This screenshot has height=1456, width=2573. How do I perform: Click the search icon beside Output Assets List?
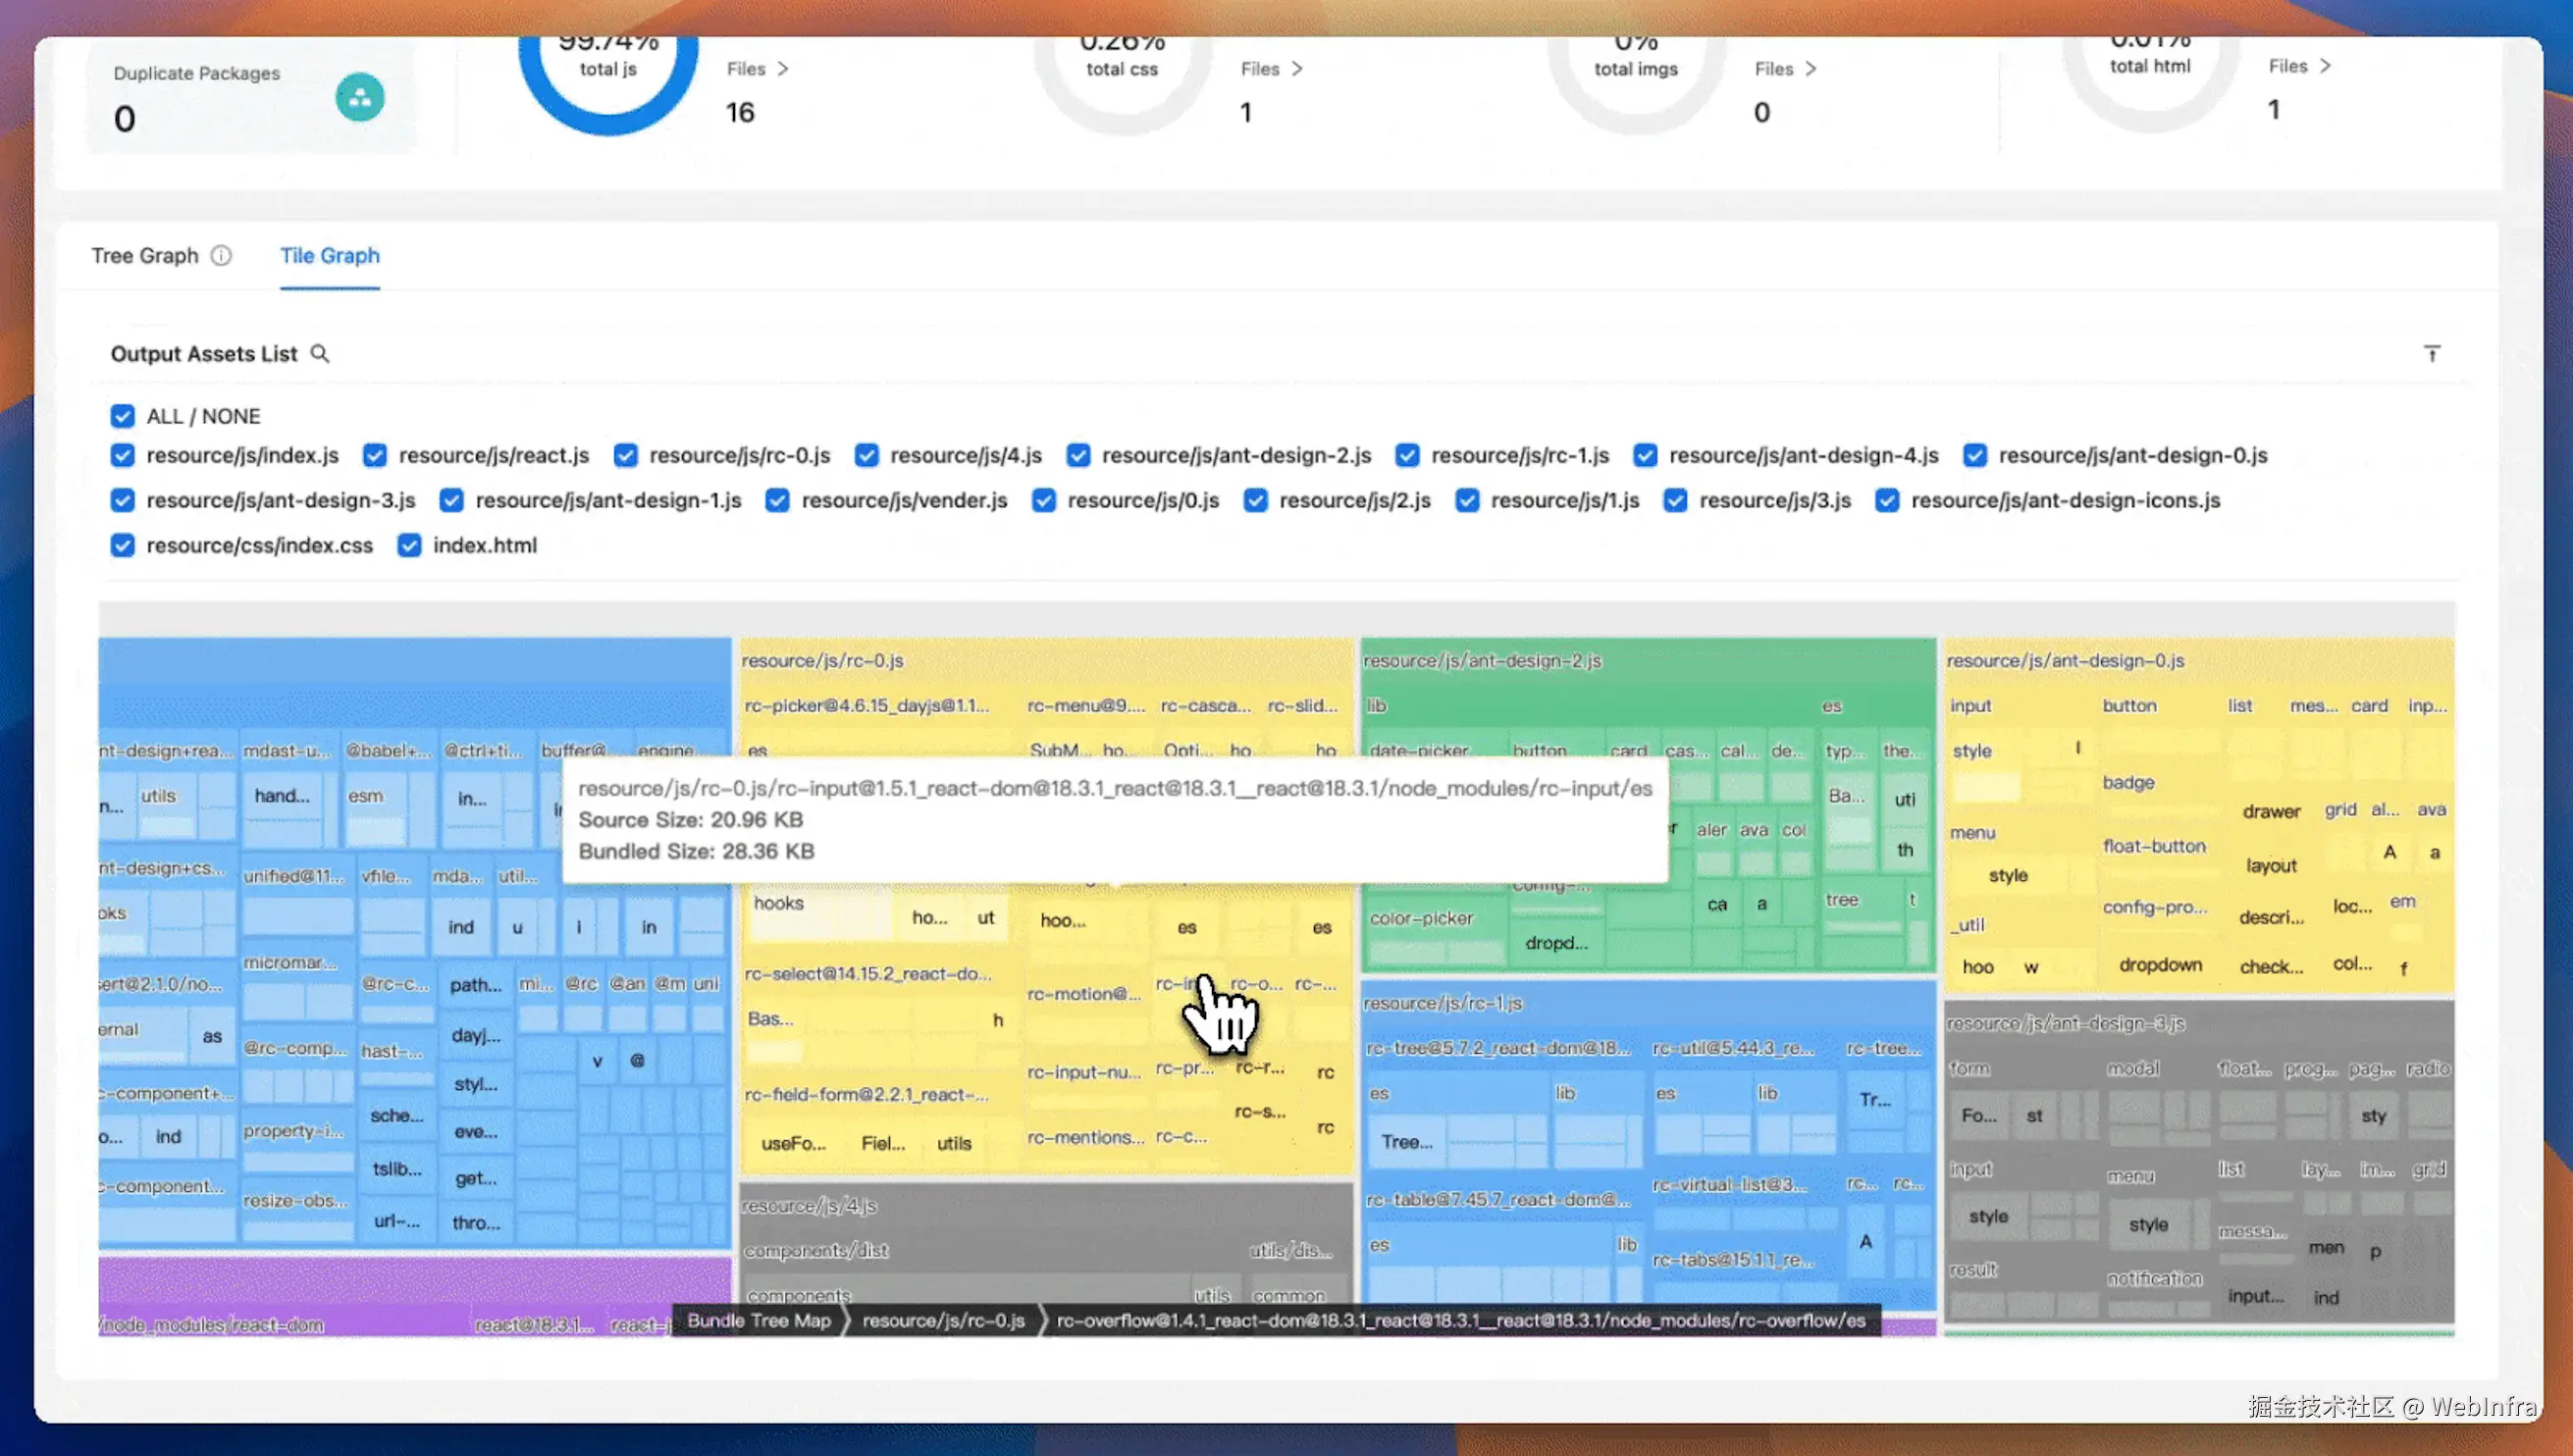[x=319, y=353]
